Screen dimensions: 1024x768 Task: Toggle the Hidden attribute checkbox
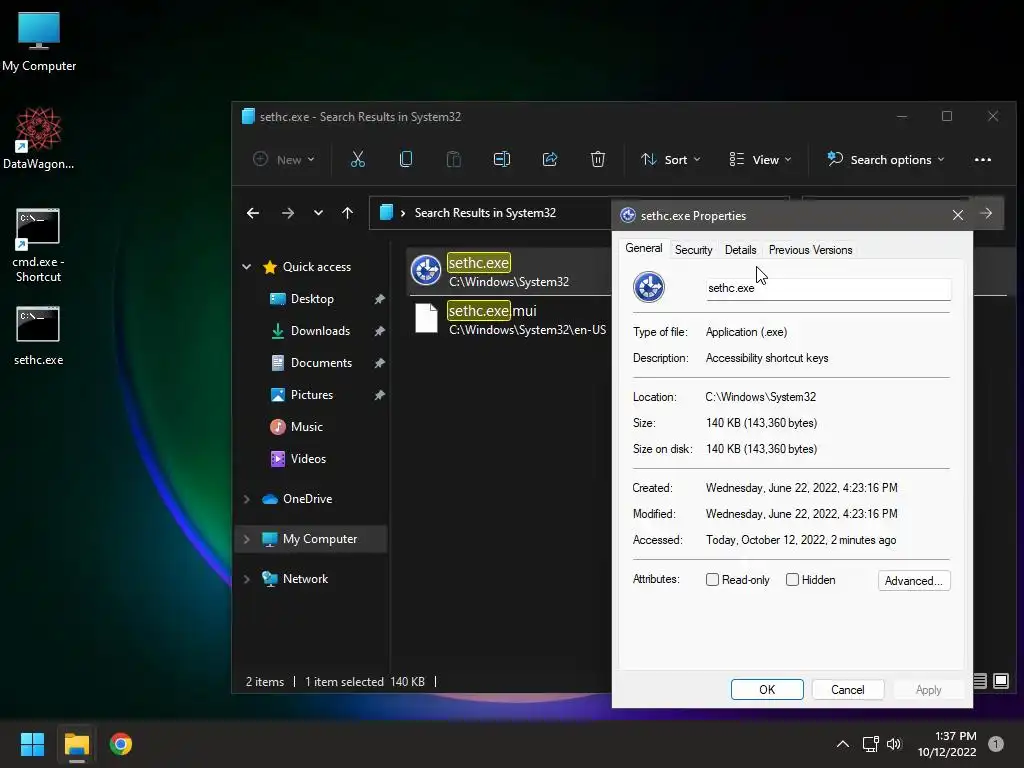point(792,579)
